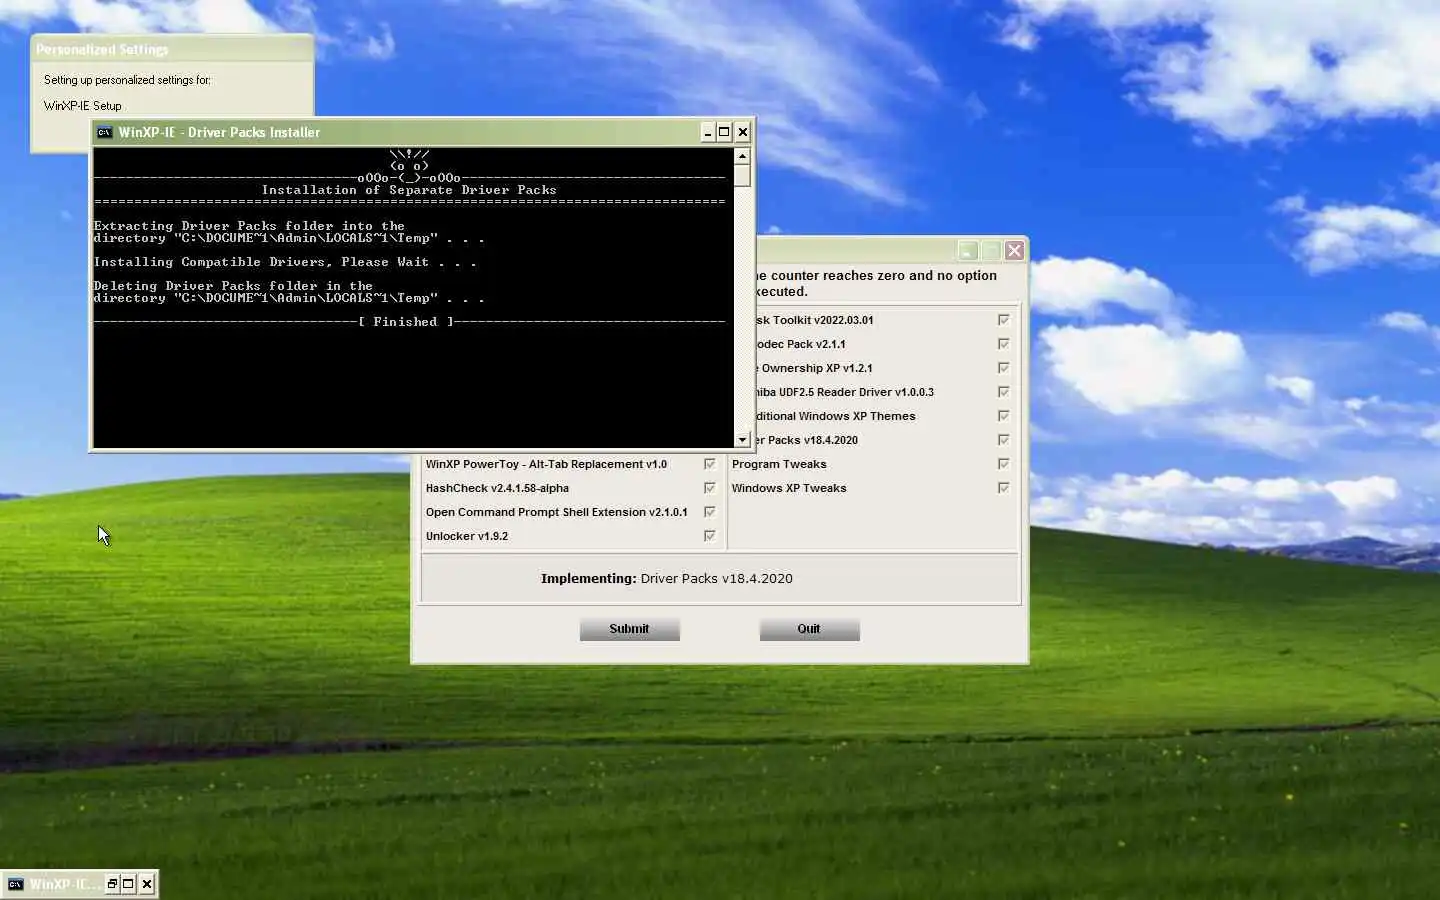Toggle the Codec Pack v2.1.1 checkbox

pos(1004,344)
